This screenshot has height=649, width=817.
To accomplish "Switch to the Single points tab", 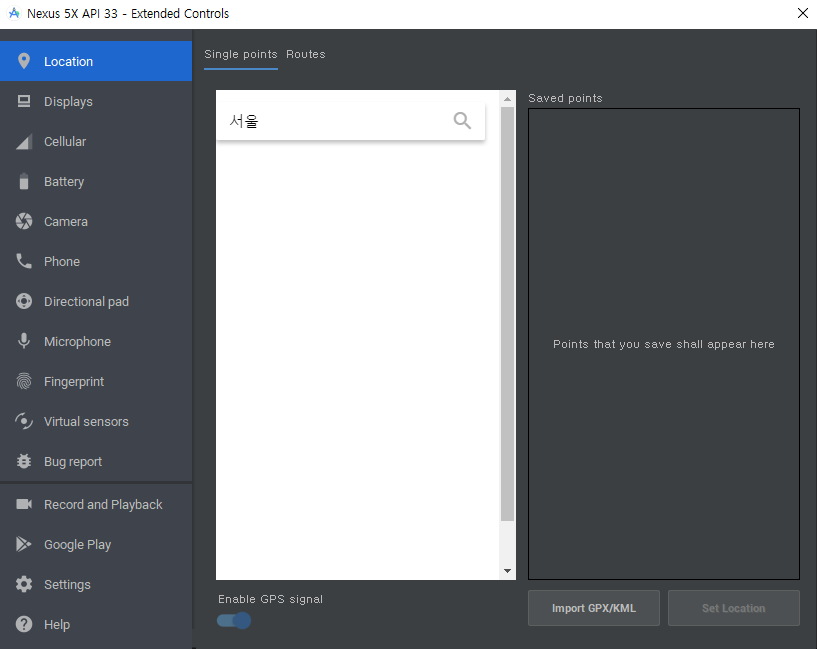I will coord(241,54).
